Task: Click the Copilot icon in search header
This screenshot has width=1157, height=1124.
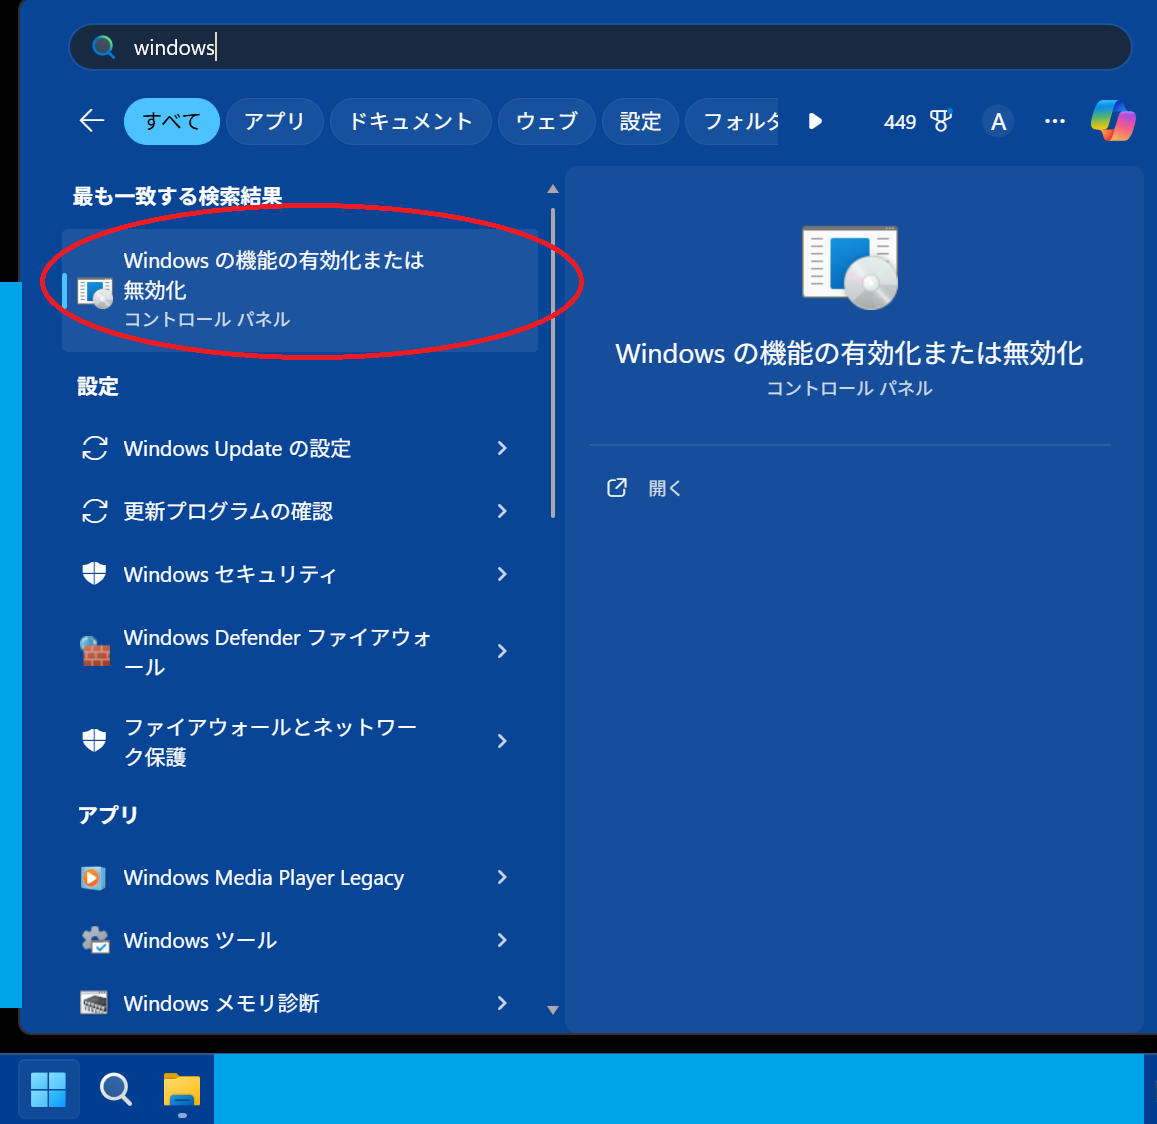Action: pos(1112,121)
